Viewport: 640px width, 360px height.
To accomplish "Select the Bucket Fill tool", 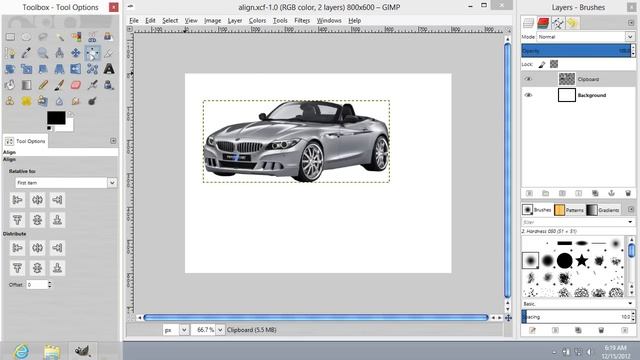I will tap(10, 85).
